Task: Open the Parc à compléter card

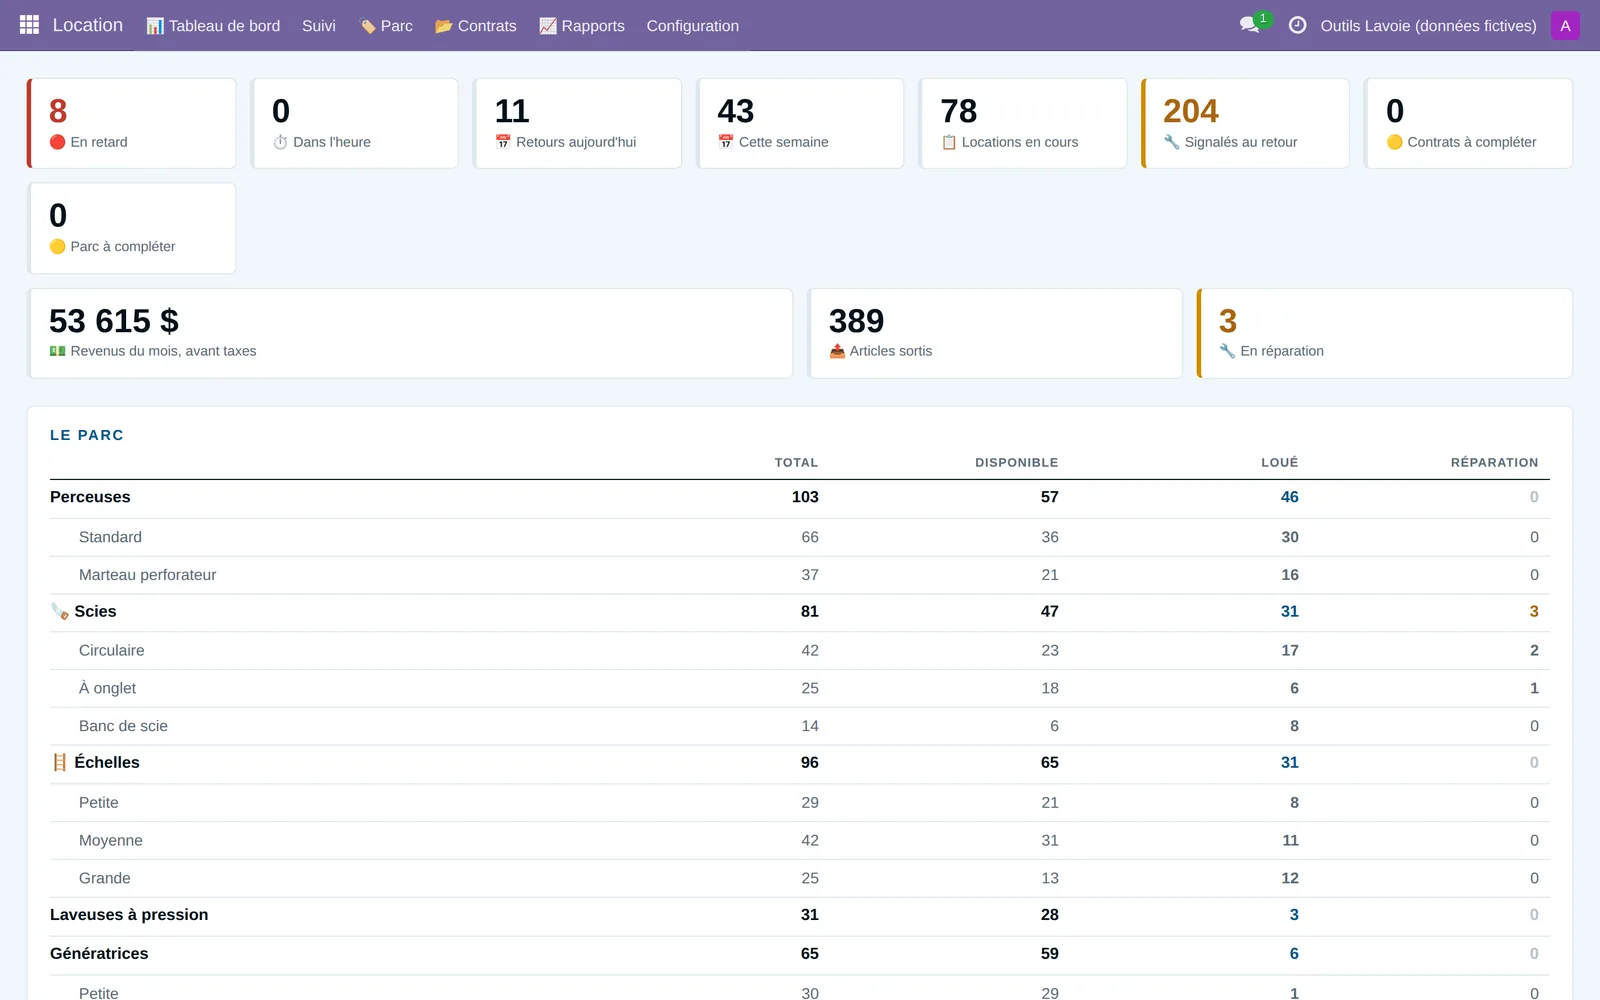Action: point(132,228)
